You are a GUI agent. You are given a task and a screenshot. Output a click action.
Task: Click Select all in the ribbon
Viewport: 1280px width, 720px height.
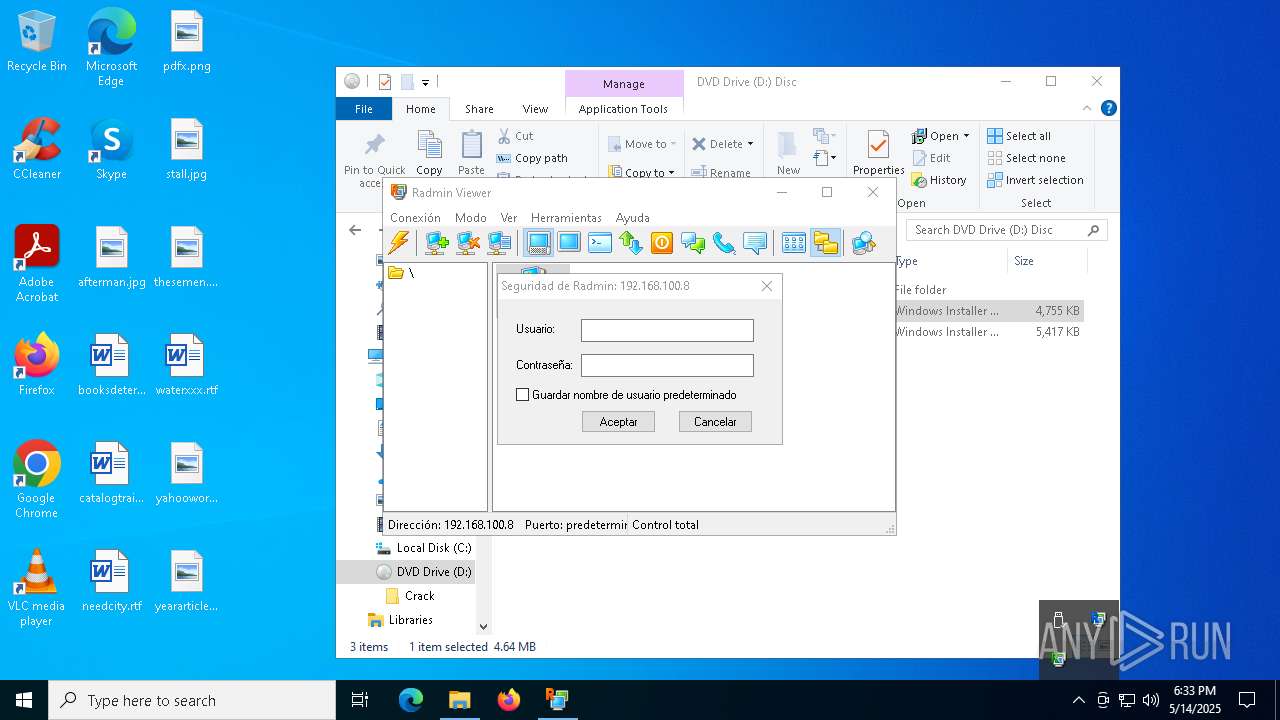(x=1019, y=136)
